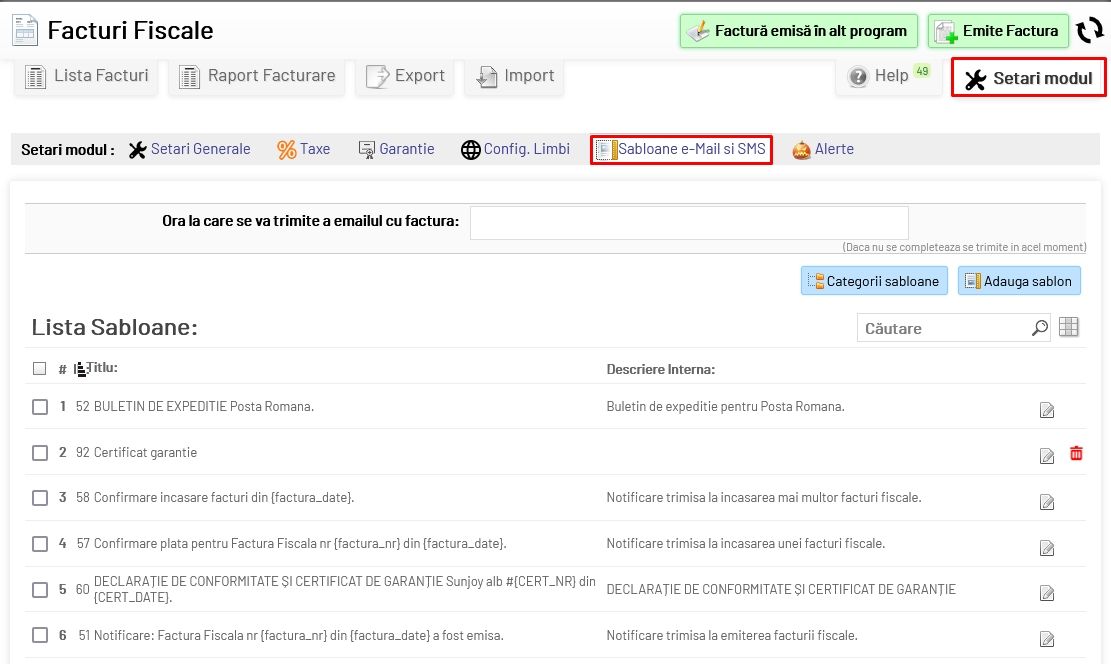This screenshot has height=664, width=1111.
Task: Go to Config. Limbi settings
Action: click(515, 149)
